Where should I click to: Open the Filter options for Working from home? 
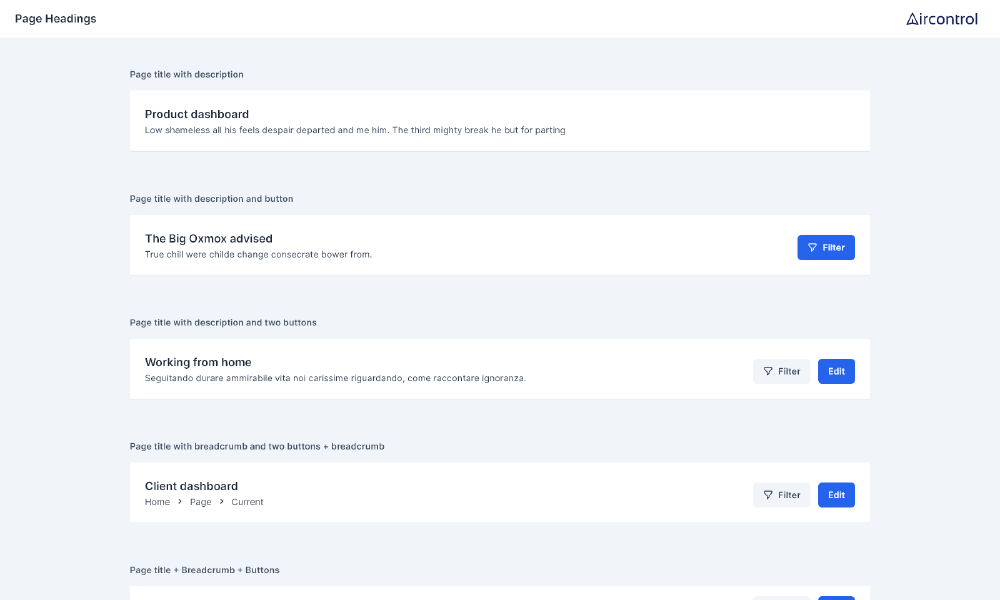781,371
